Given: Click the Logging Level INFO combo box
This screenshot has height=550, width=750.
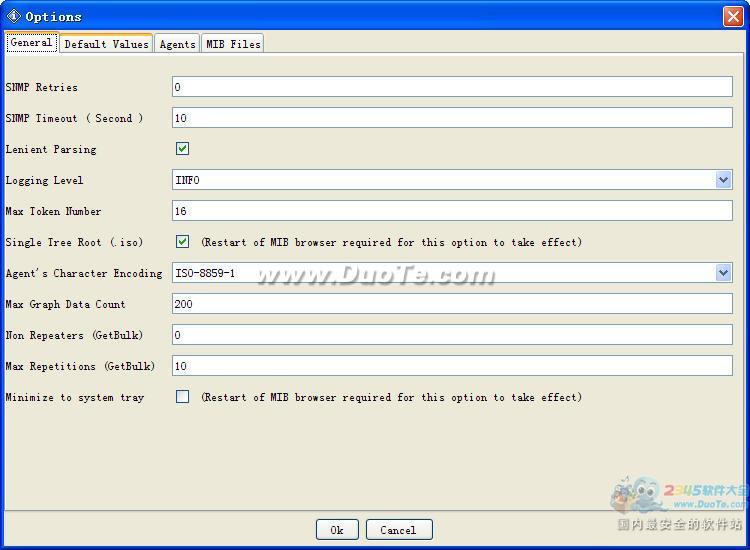Looking at the screenshot, I should 452,180.
